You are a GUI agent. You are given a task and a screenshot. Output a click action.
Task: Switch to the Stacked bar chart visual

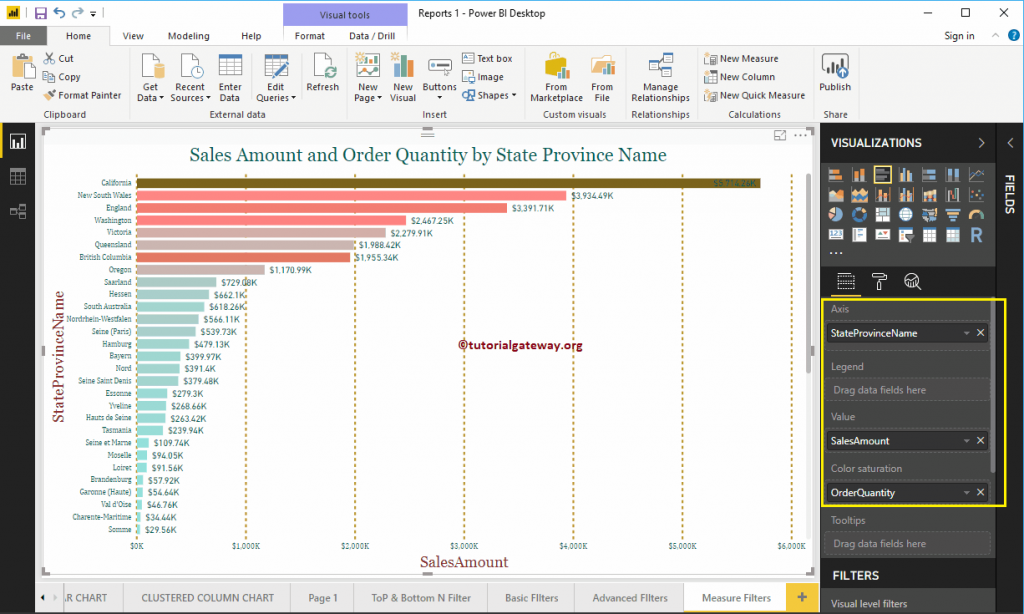834,176
